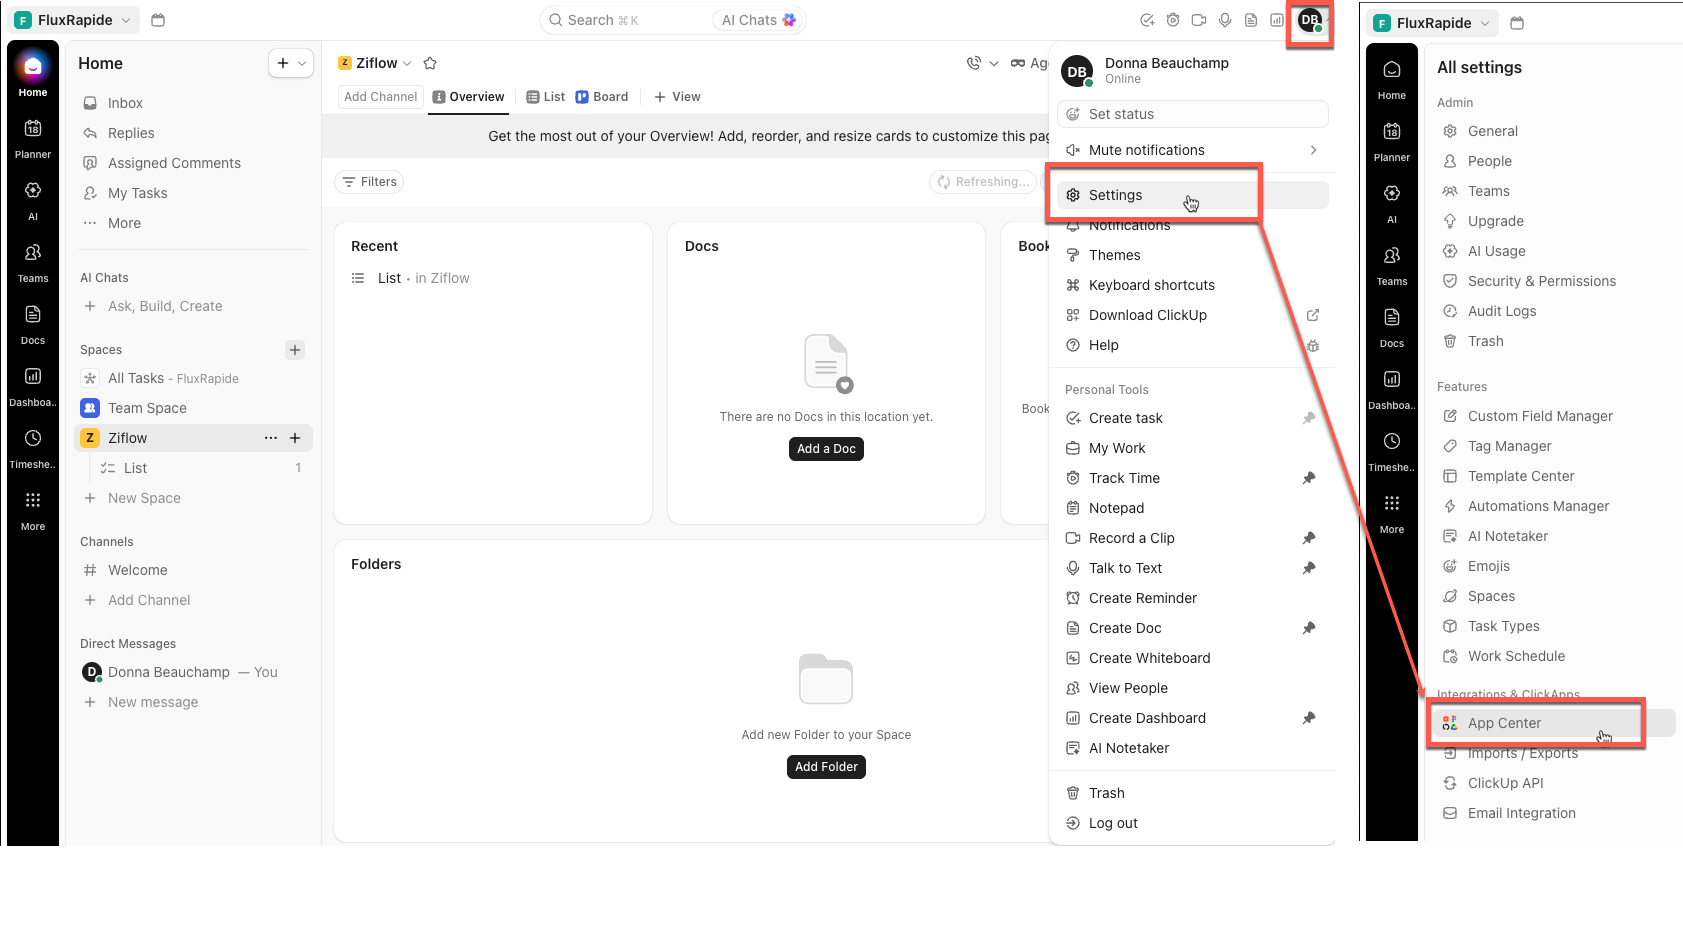Click the Filters button
The height and width of the screenshot is (942, 1683).
point(370,182)
